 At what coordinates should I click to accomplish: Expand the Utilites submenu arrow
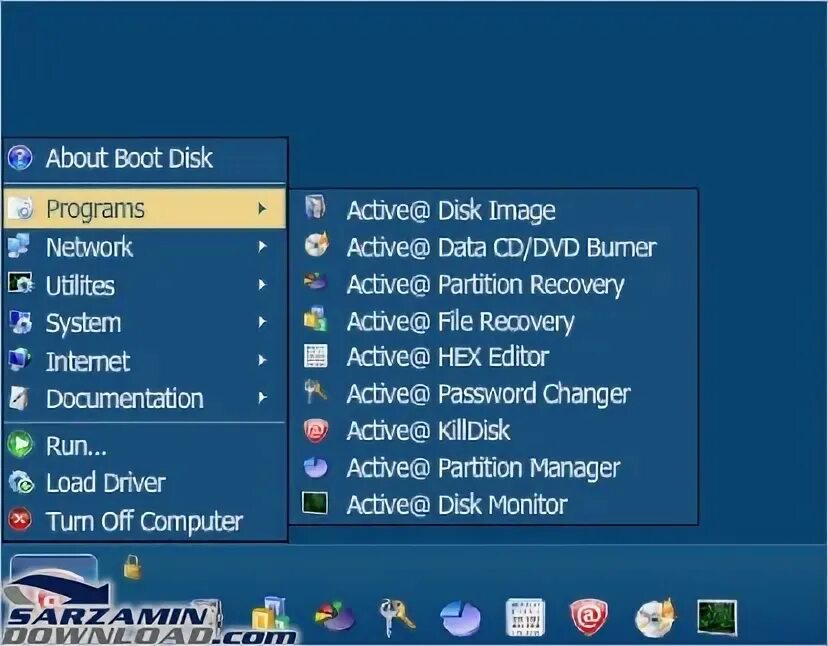262,285
